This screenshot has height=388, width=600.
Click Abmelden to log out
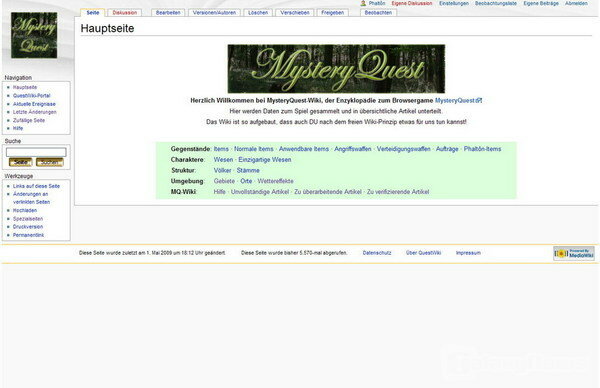click(576, 3)
